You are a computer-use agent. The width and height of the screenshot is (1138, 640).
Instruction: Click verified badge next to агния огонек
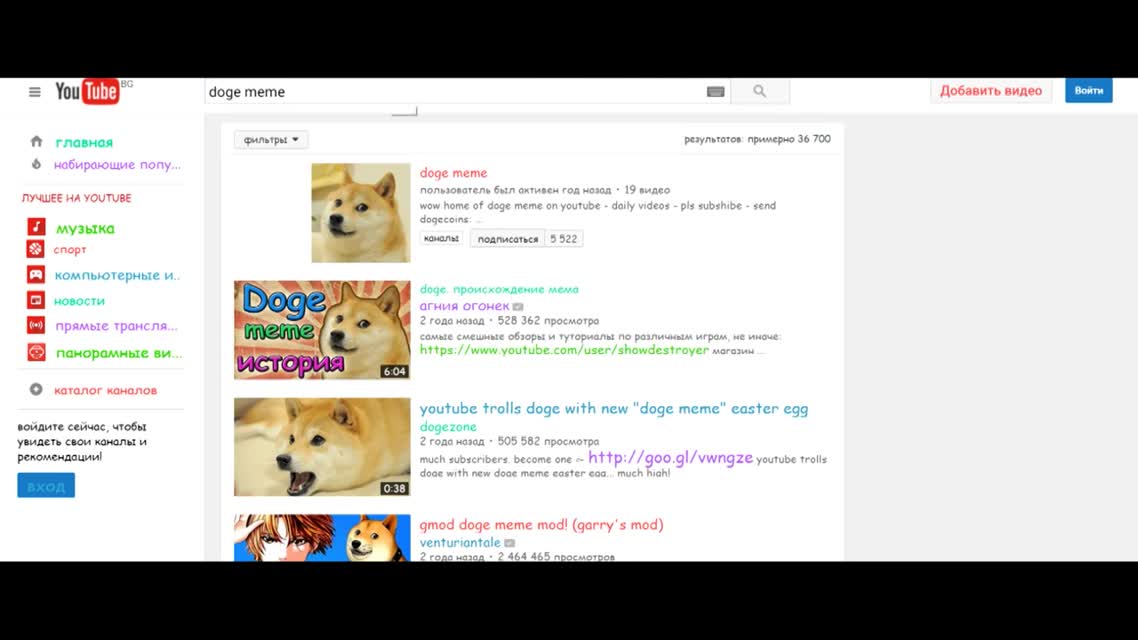517,307
